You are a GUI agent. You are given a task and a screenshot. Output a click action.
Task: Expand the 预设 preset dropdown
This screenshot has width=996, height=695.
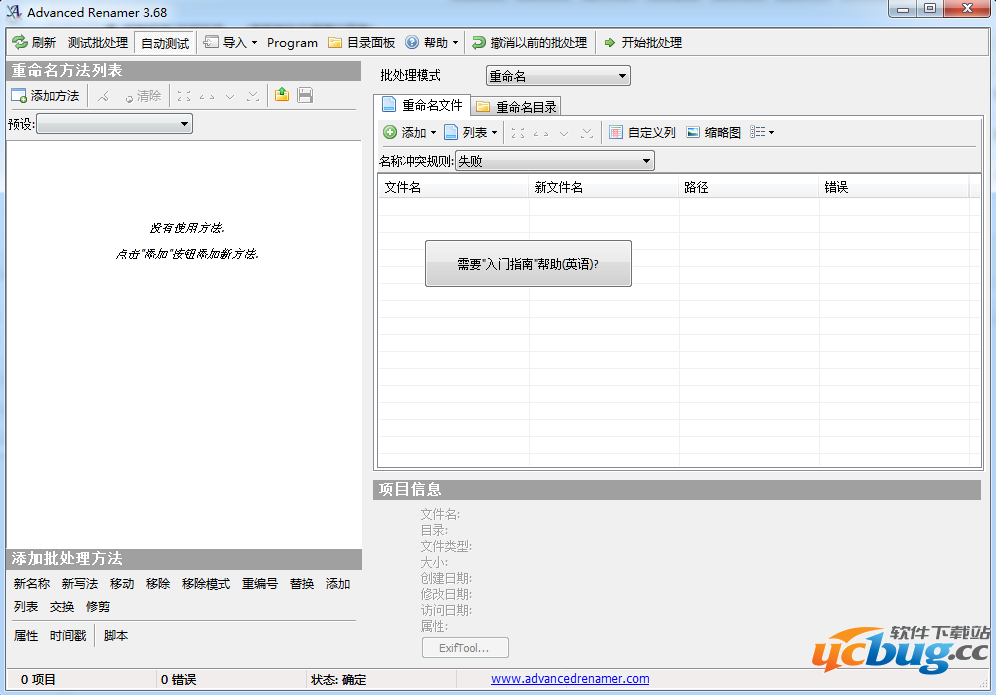pos(186,123)
